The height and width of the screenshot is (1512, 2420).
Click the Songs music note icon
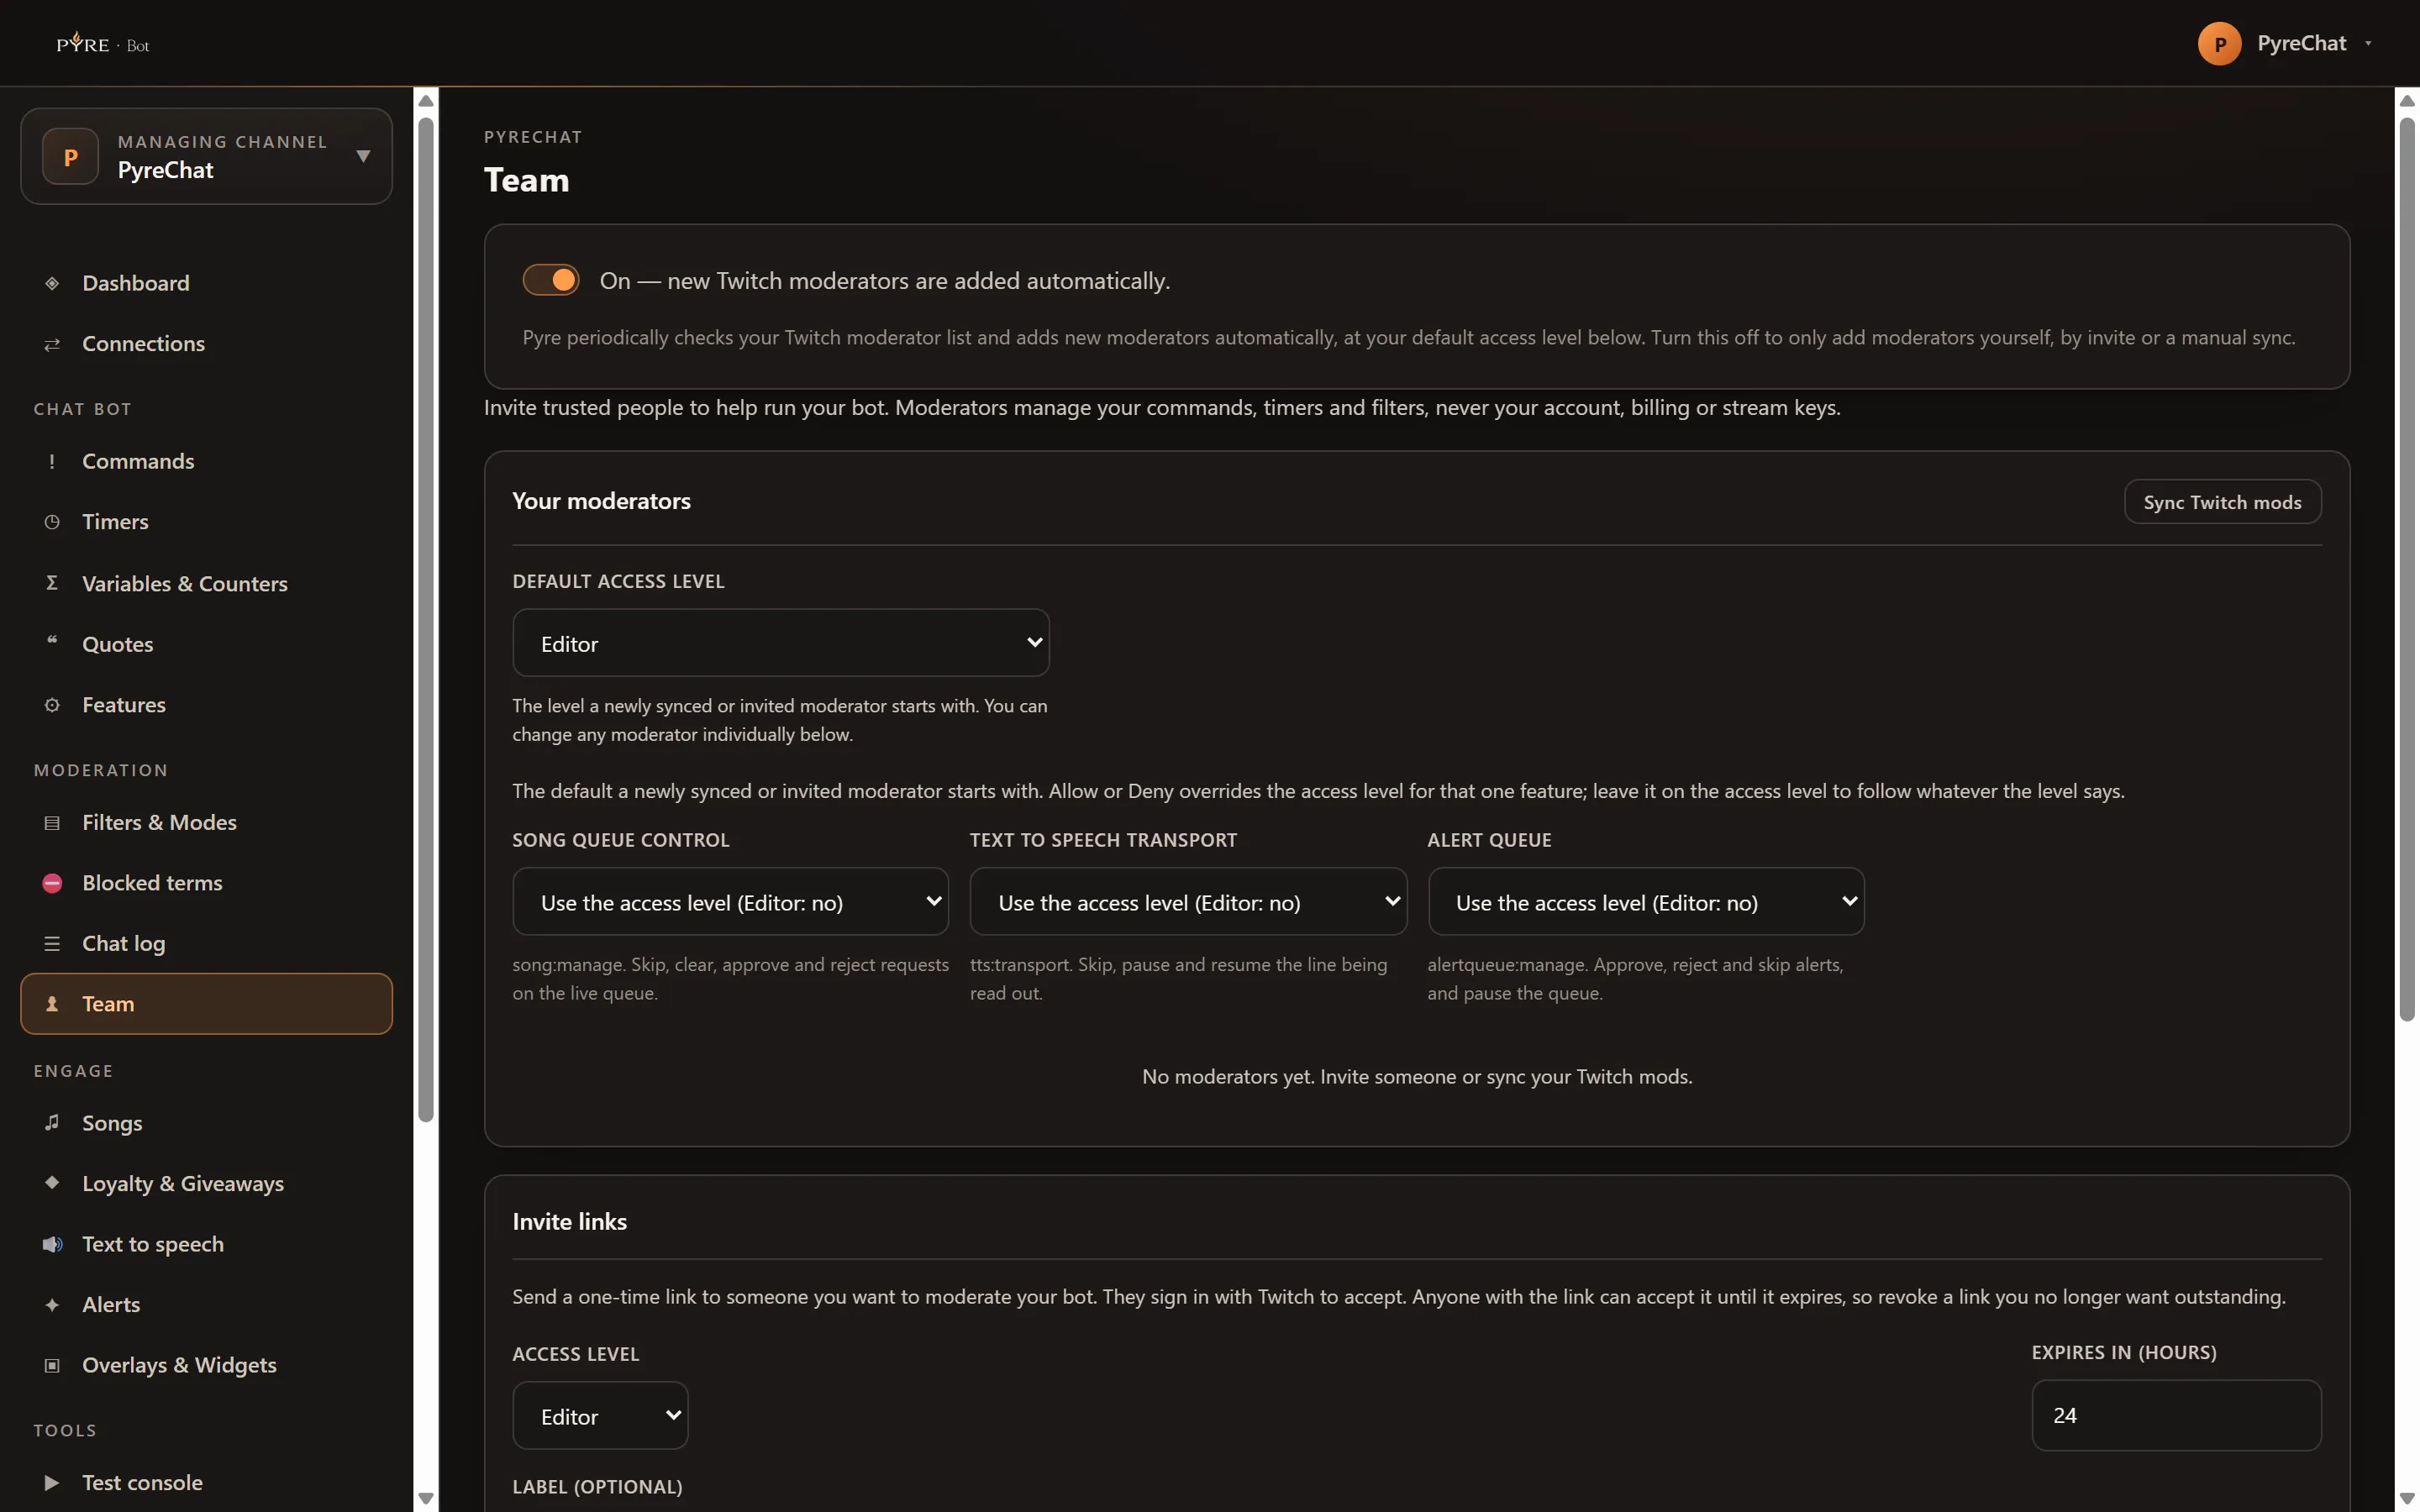52,1122
